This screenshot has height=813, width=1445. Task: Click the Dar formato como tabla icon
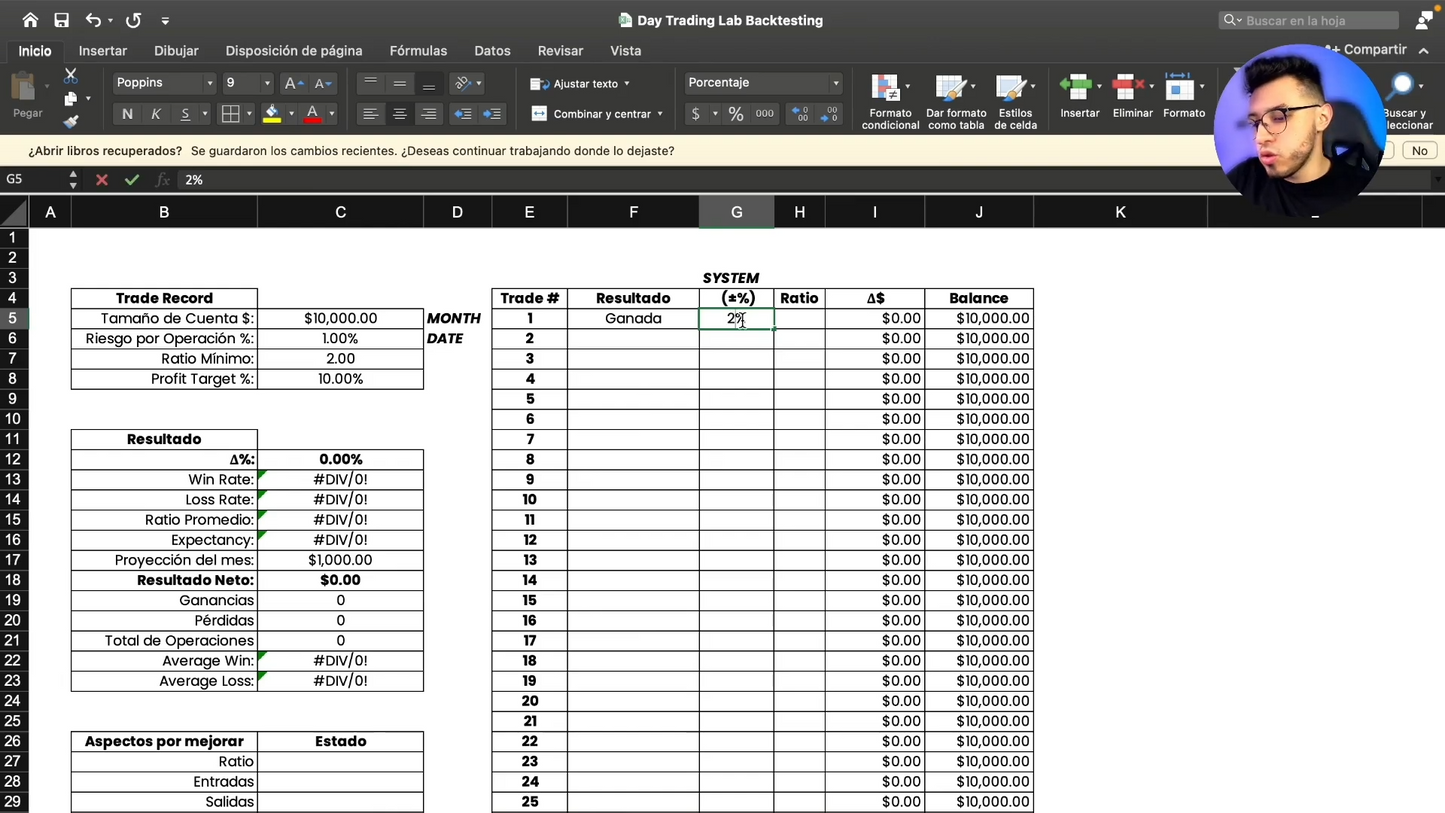[x=955, y=101]
